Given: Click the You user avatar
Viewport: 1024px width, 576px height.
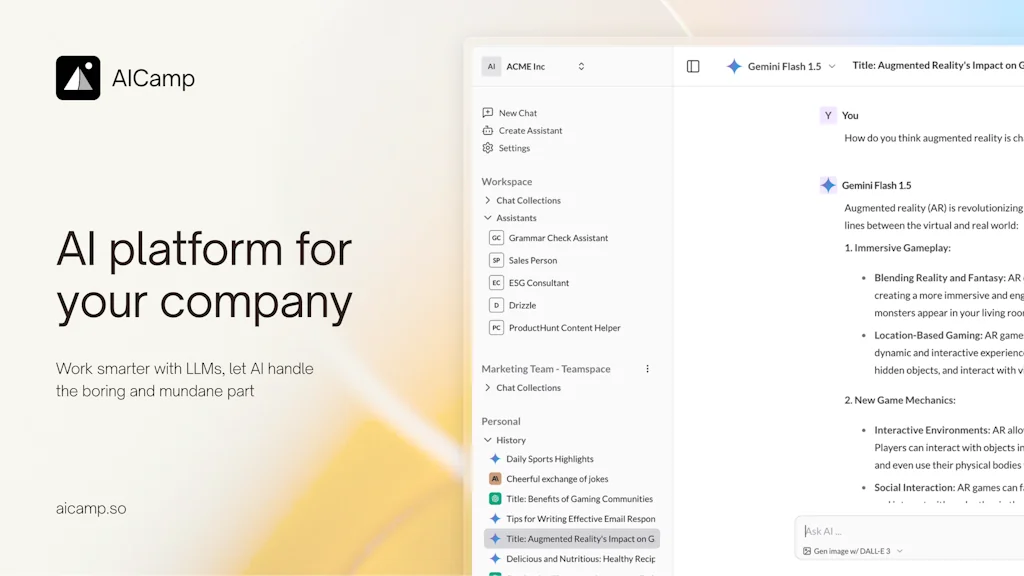Looking at the screenshot, I should [x=828, y=116].
